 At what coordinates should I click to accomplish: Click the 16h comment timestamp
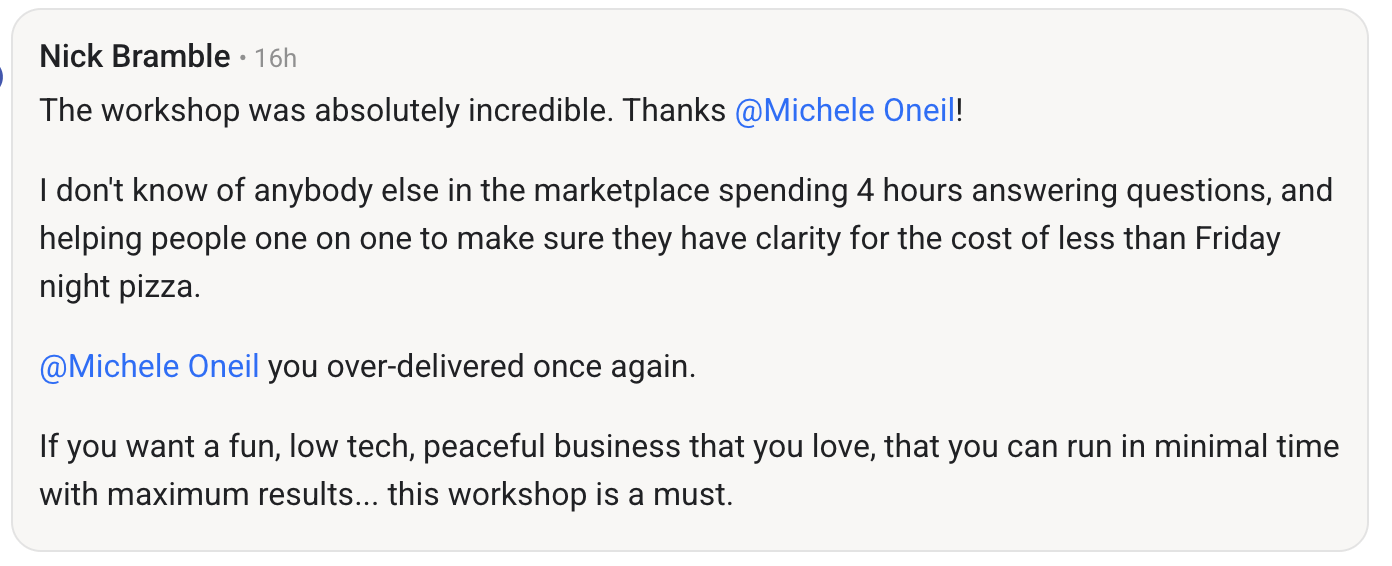(x=275, y=58)
